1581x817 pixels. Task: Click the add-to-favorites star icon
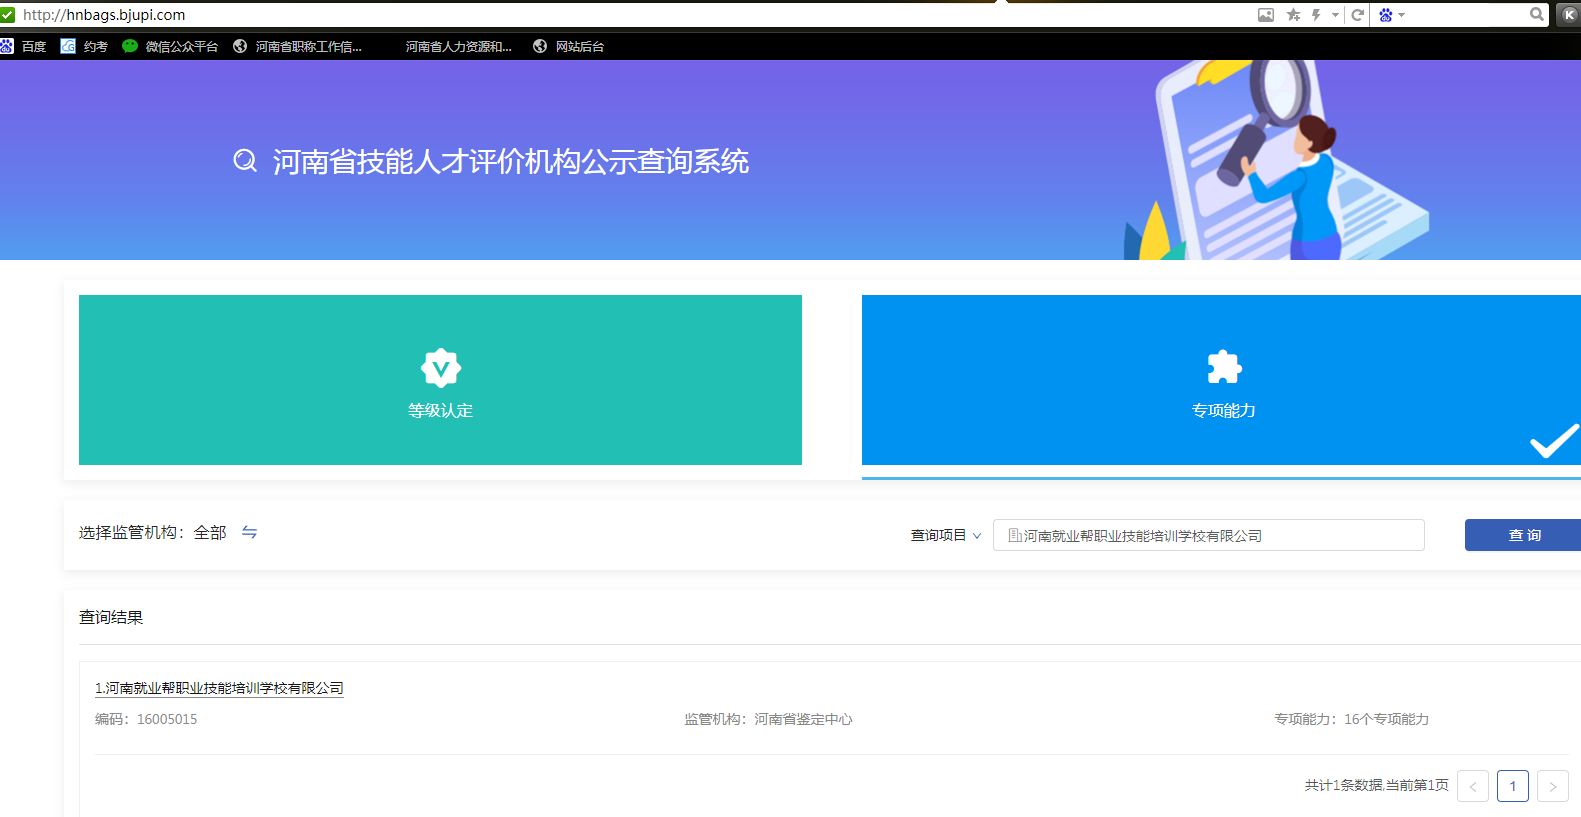[x=1293, y=15]
